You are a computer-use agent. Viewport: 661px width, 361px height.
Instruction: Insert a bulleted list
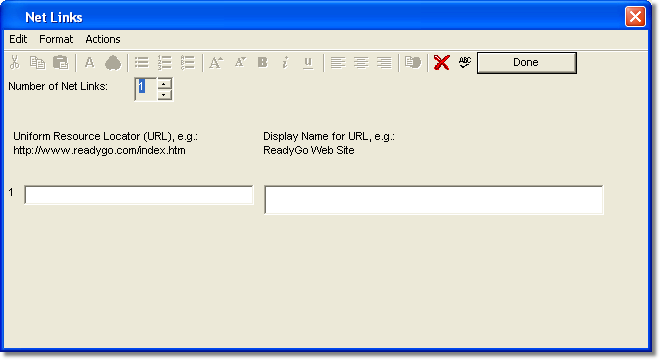coord(142,62)
